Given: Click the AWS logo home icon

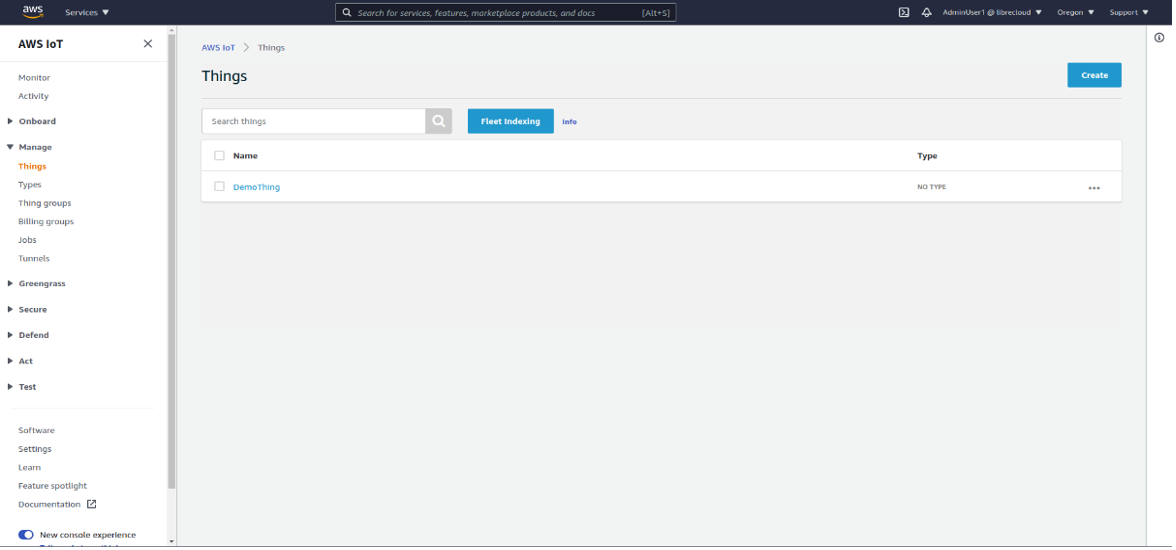Looking at the screenshot, I should pyautogui.click(x=33, y=12).
